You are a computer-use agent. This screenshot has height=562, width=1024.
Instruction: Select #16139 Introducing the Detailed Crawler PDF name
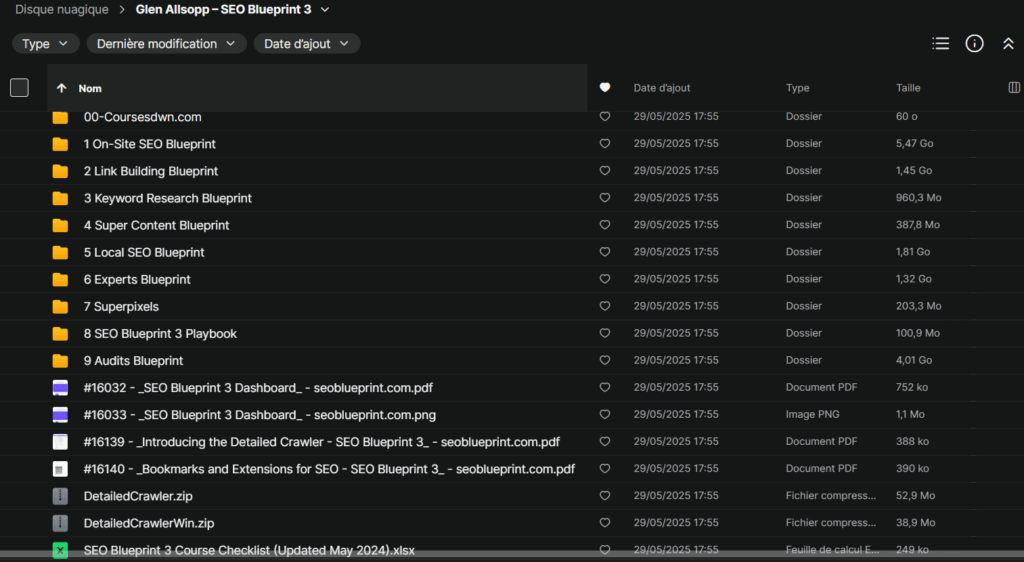(x=321, y=442)
